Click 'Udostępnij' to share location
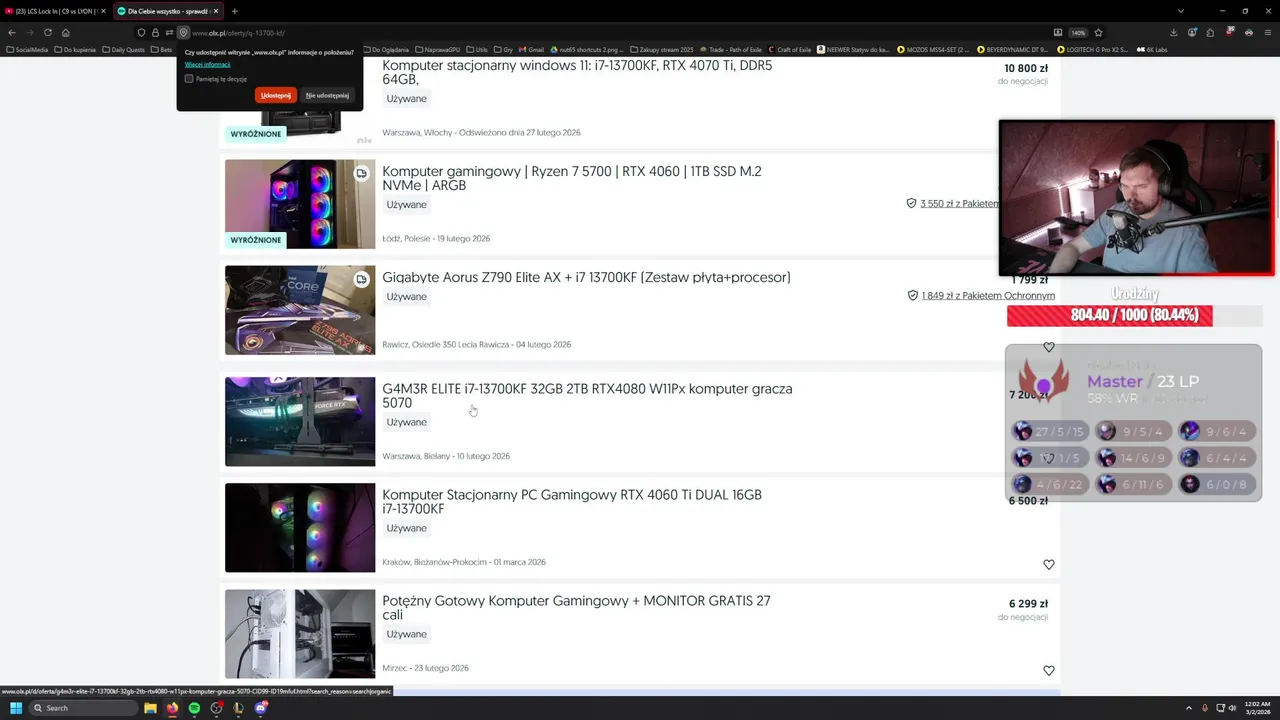 (276, 95)
